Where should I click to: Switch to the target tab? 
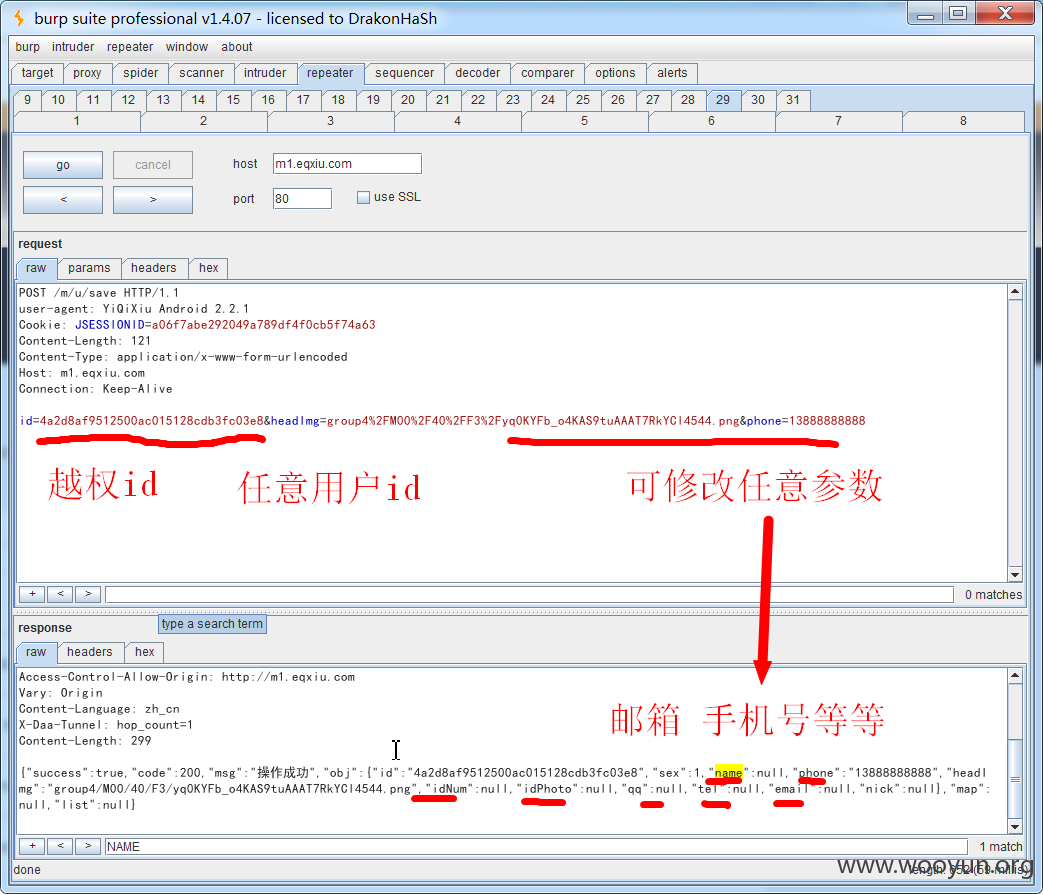(x=37, y=73)
